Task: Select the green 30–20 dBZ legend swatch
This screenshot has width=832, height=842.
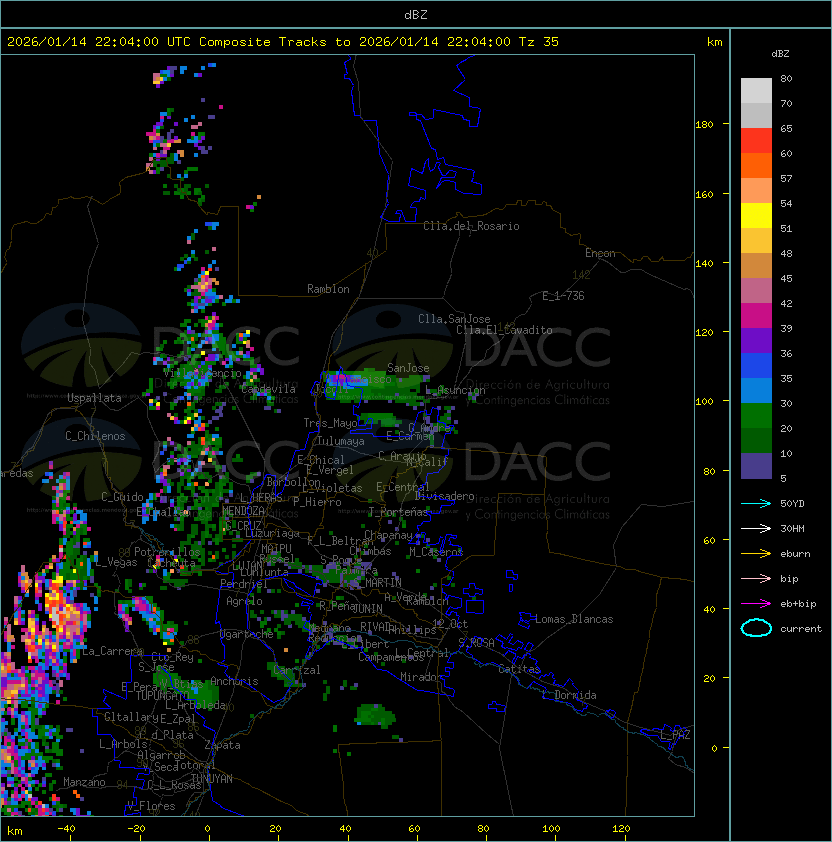Action: point(756,416)
